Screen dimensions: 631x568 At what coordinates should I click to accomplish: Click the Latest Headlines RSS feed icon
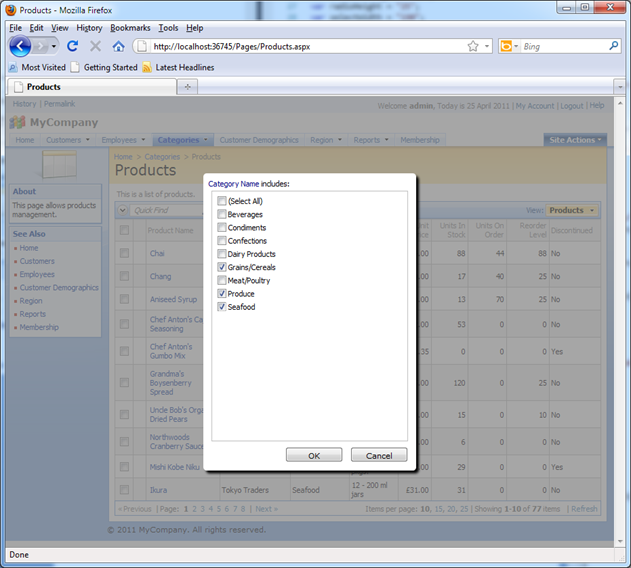pos(147,67)
